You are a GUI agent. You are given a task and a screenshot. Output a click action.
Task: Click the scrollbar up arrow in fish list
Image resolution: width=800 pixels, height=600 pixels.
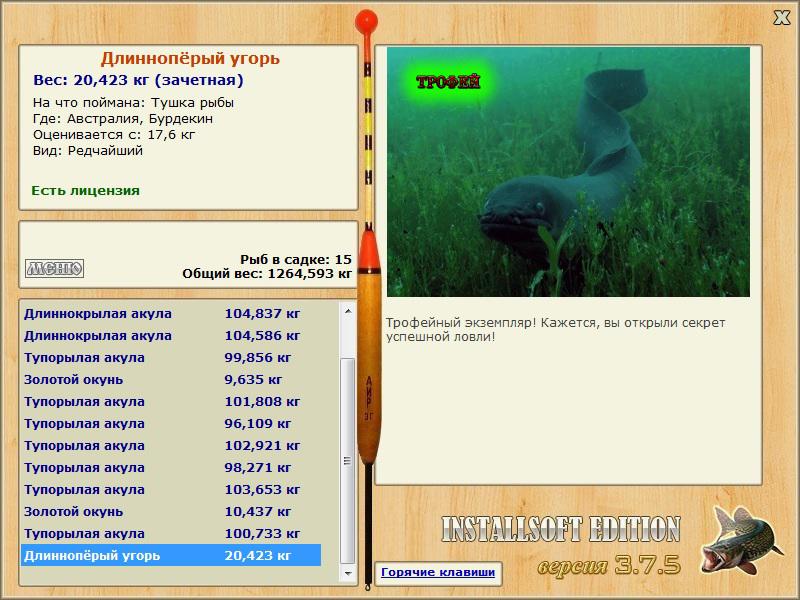(x=348, y=311)
